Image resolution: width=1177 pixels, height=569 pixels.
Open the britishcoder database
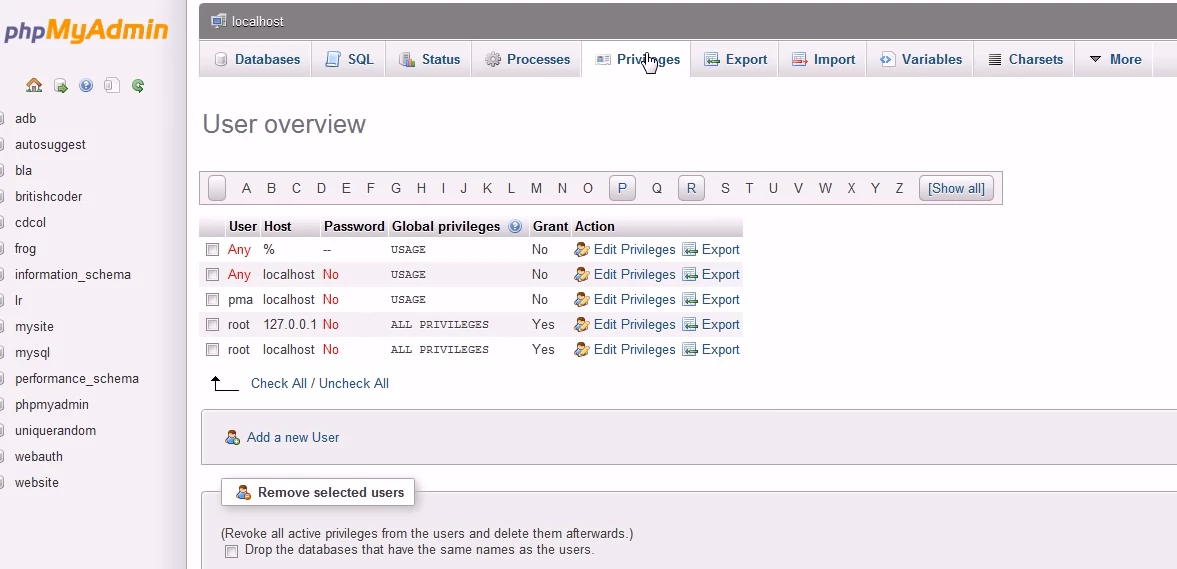49,197
